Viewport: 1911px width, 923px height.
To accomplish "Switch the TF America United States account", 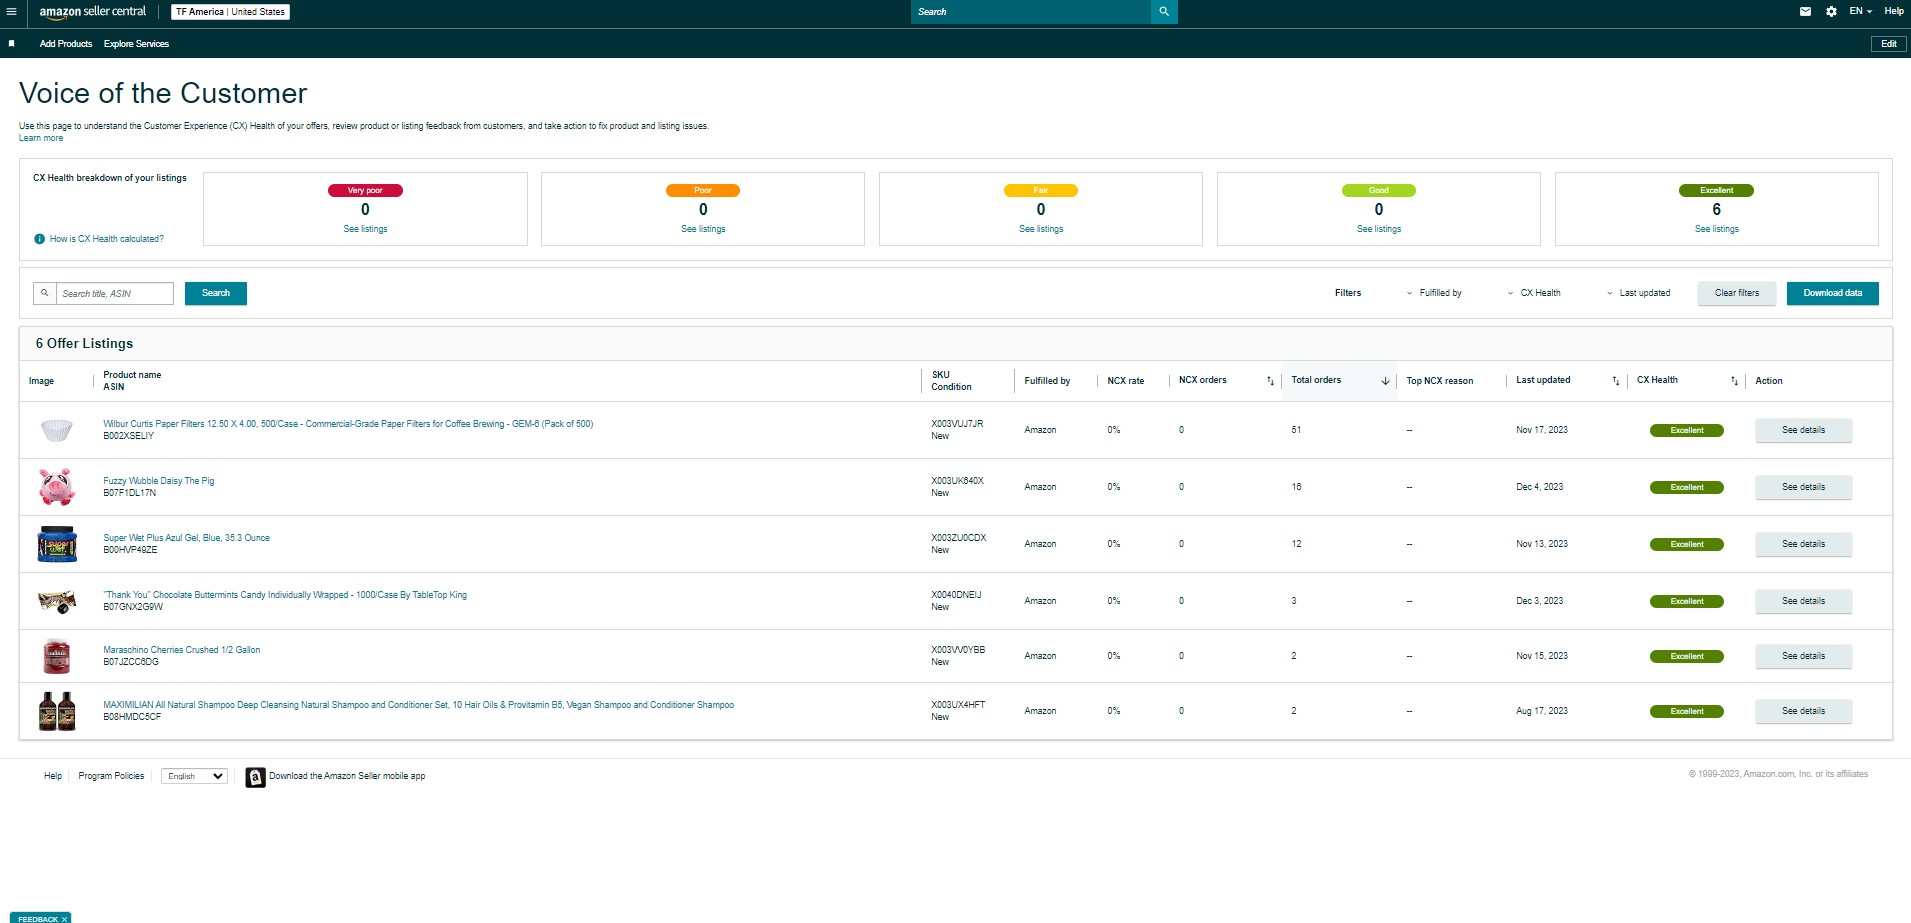I will coord(230,12).
